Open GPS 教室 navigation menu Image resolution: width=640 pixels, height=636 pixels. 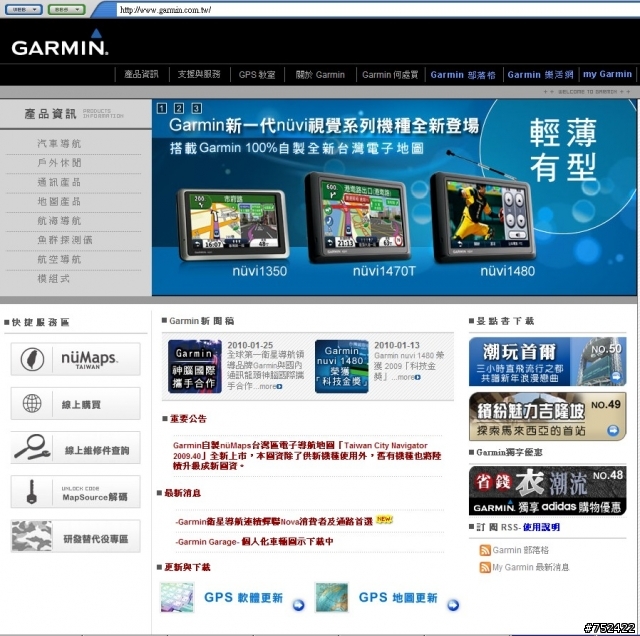pos(257,75)
